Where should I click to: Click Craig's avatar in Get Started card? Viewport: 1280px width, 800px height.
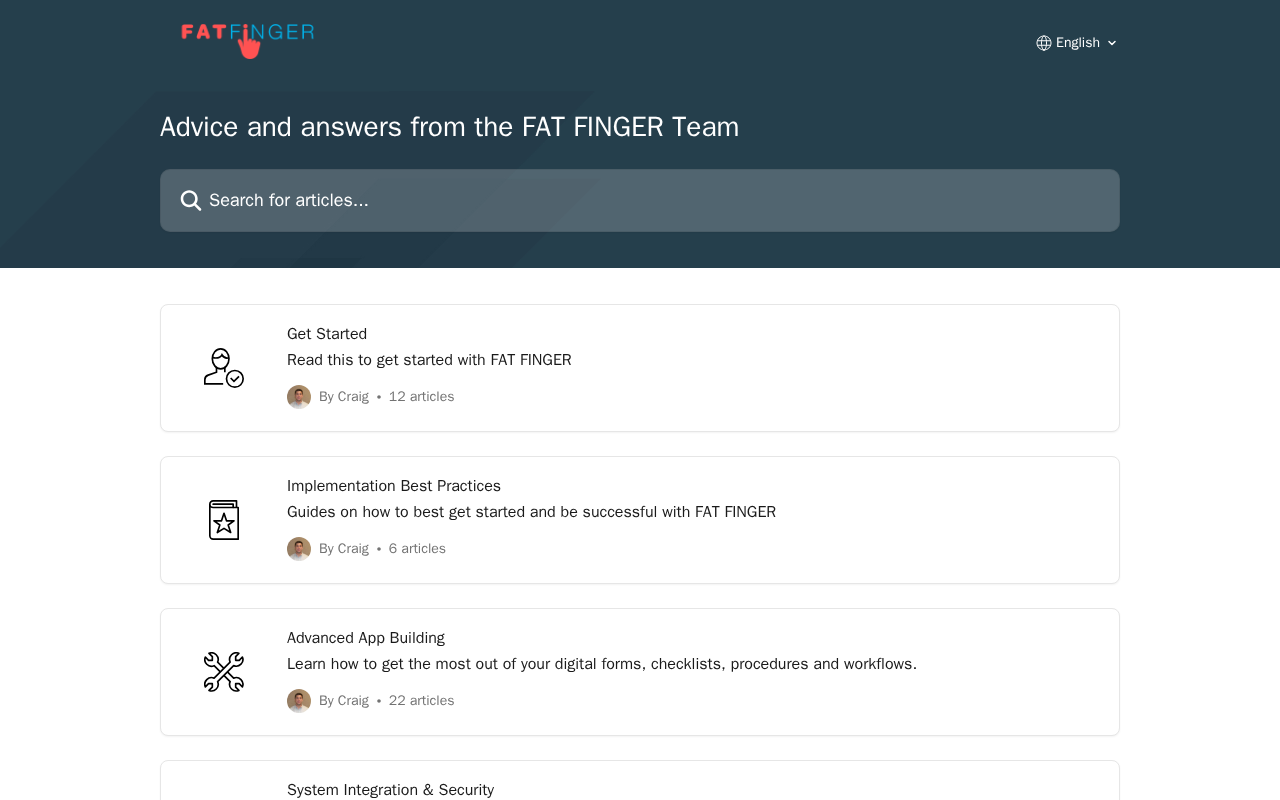pos(299,397)
